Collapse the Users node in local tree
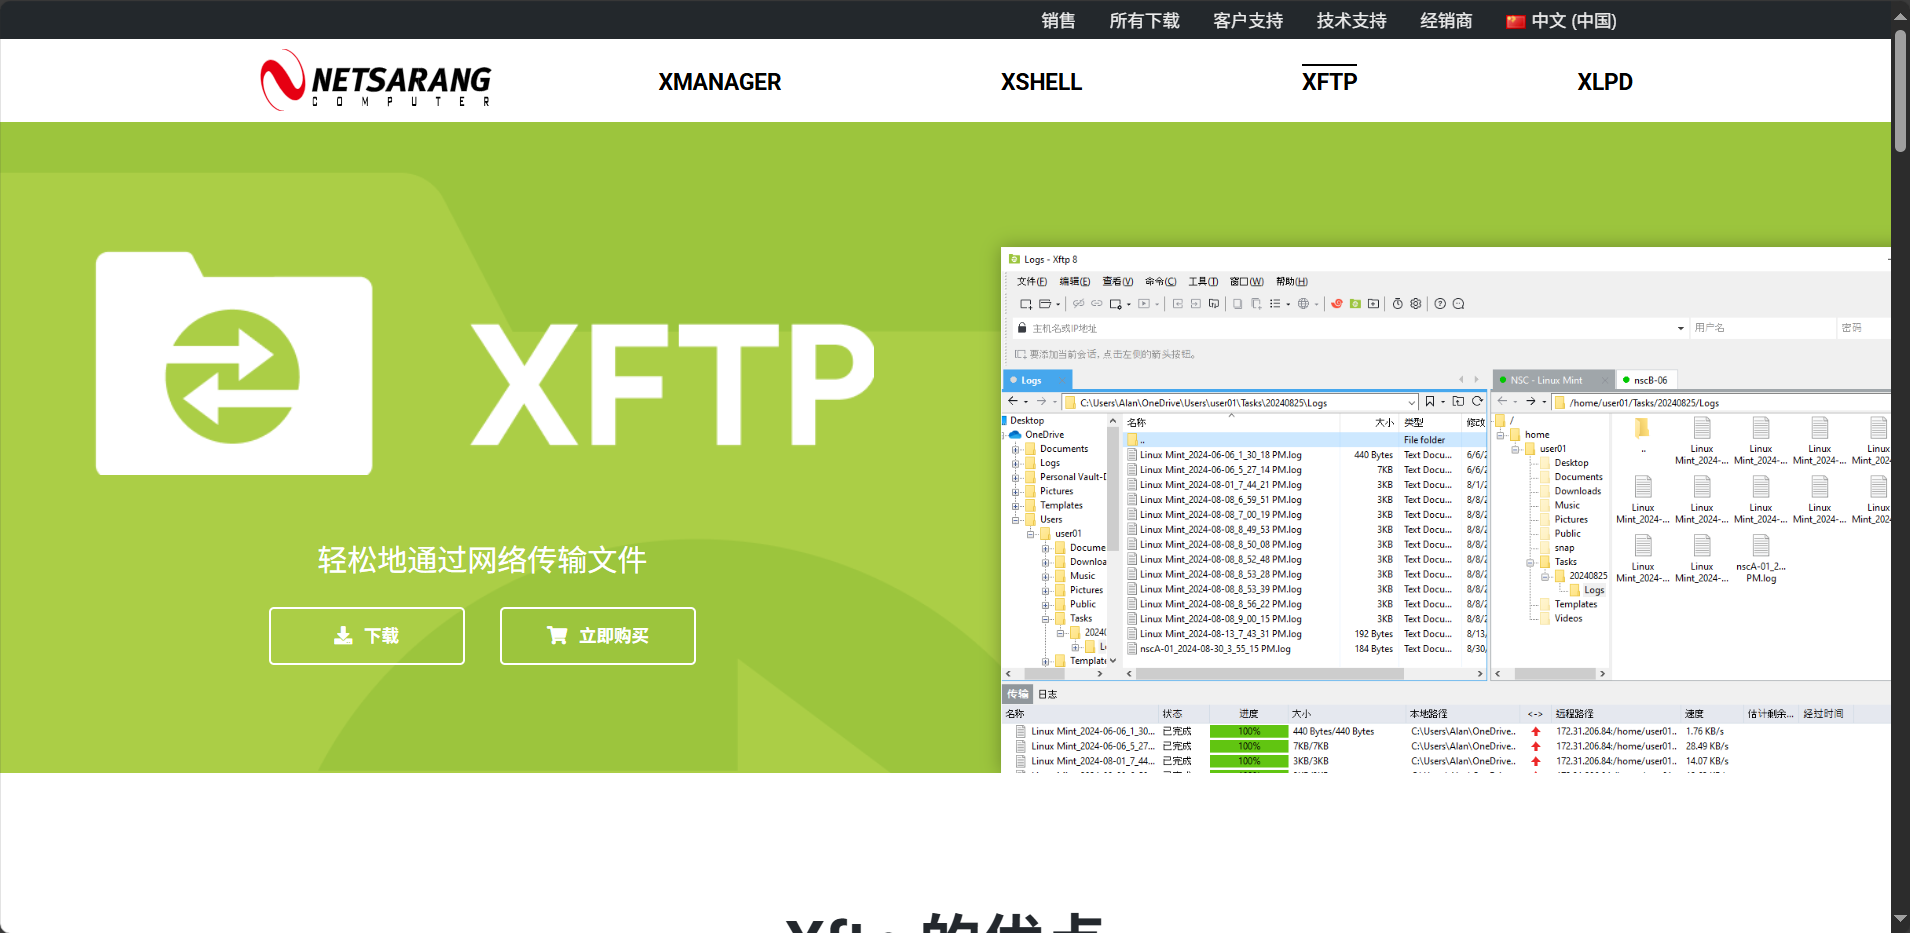This screenshot has height=933, width=1910. (x=1016, y=520)
